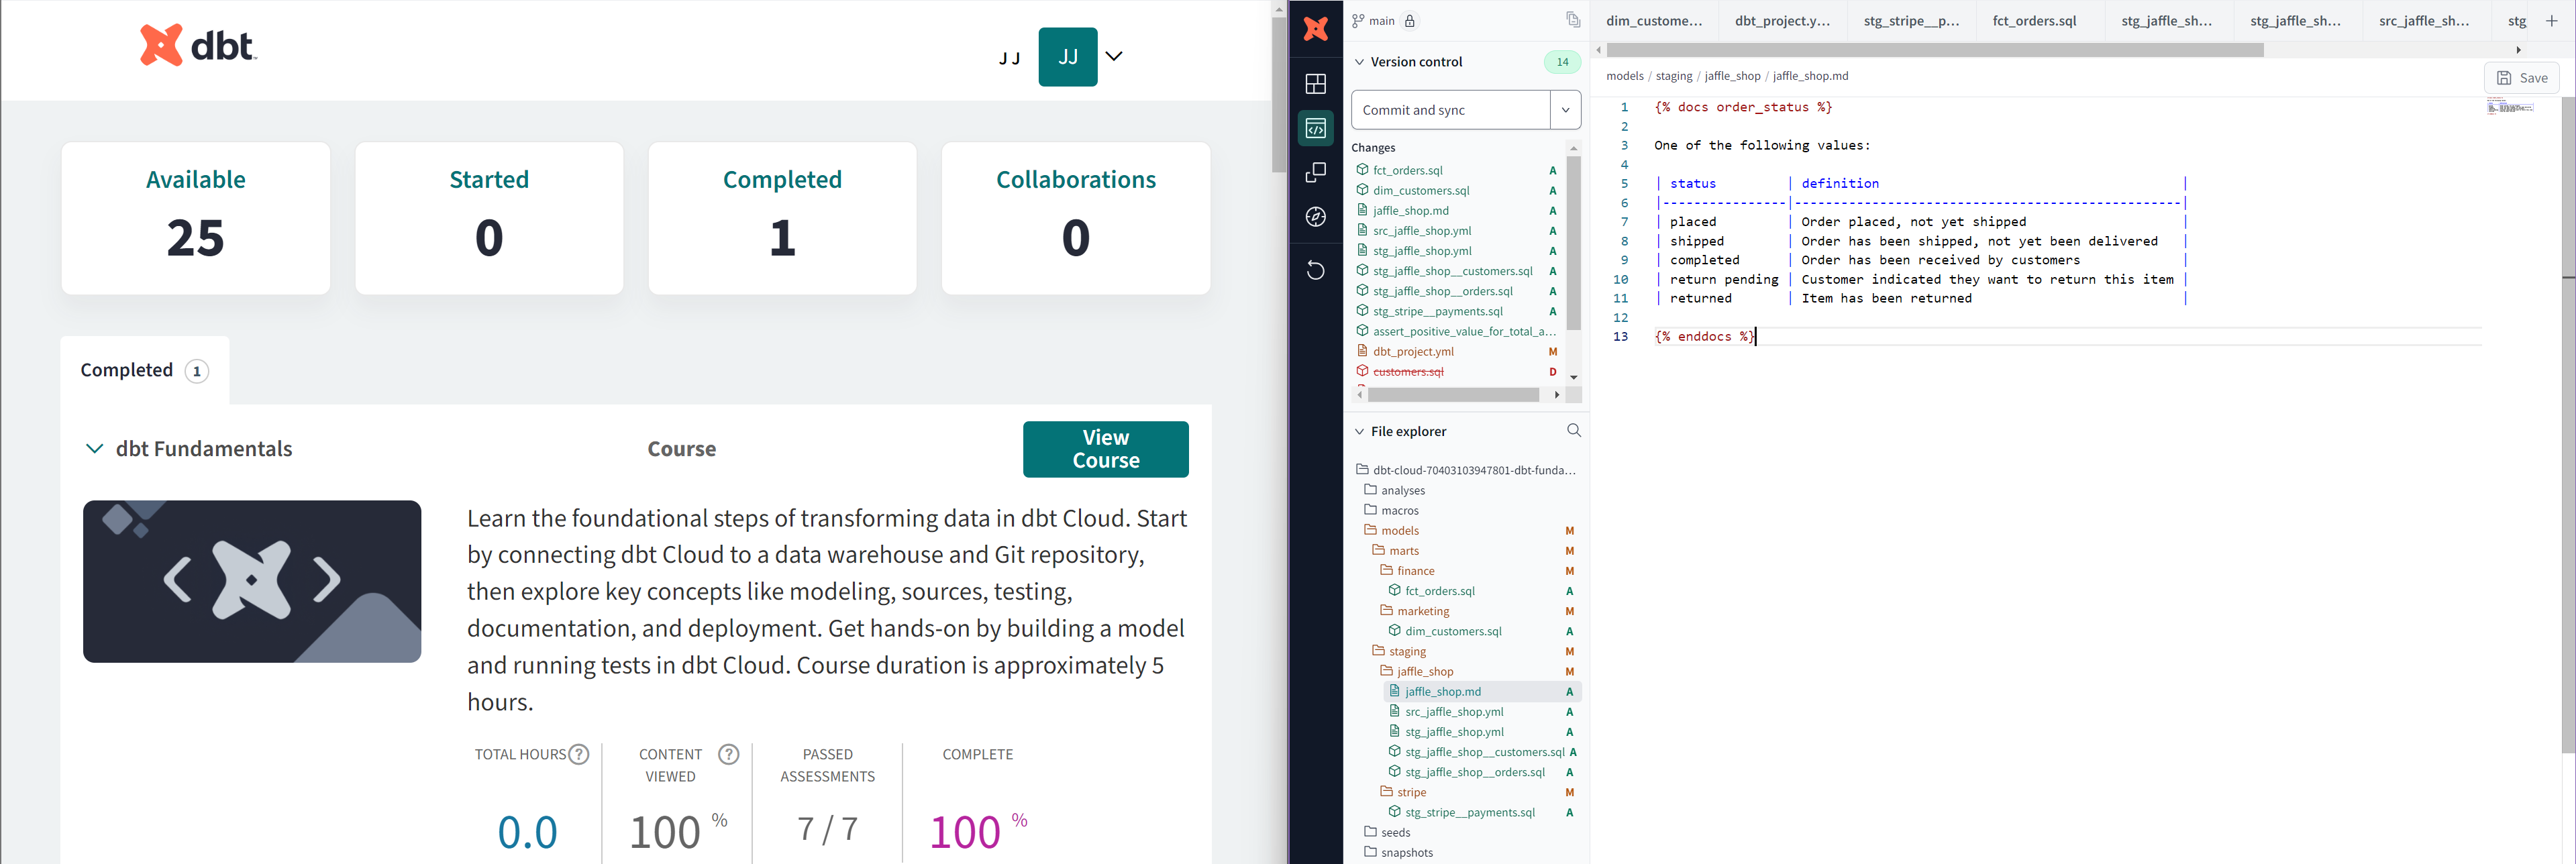Click the staging breadcrumb in editor path
The image size is (2576, 864).
click(1674, 76)
